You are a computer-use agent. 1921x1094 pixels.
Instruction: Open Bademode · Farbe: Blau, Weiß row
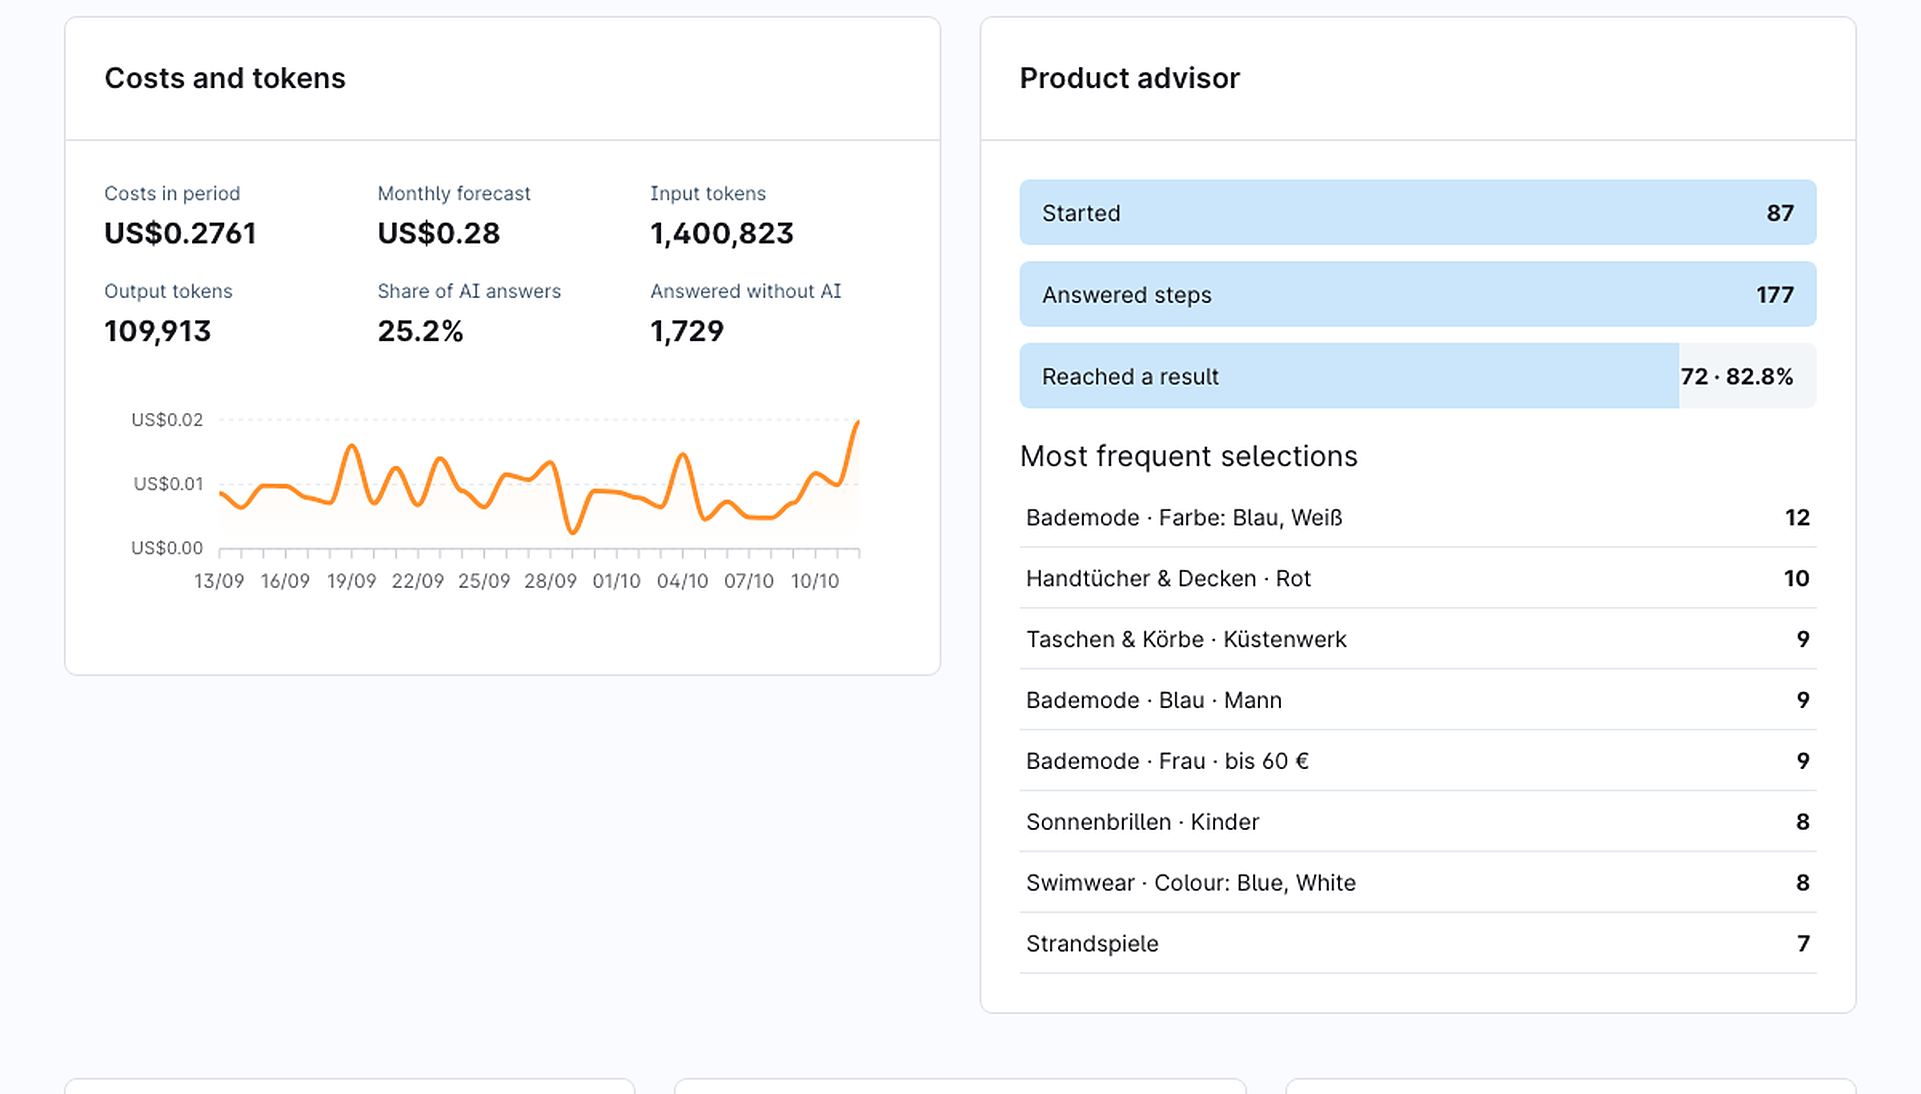pos(1417,517)
